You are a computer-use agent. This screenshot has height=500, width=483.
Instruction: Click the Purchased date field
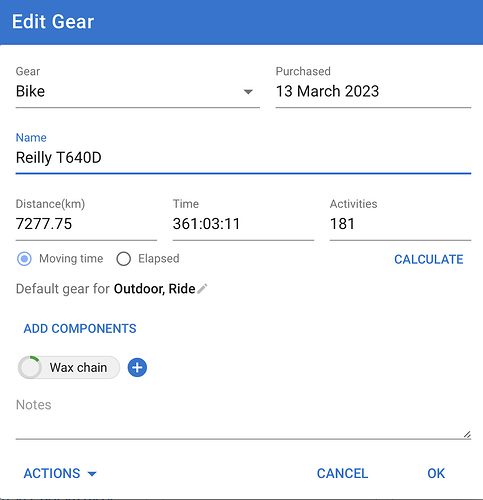[373, 92]
